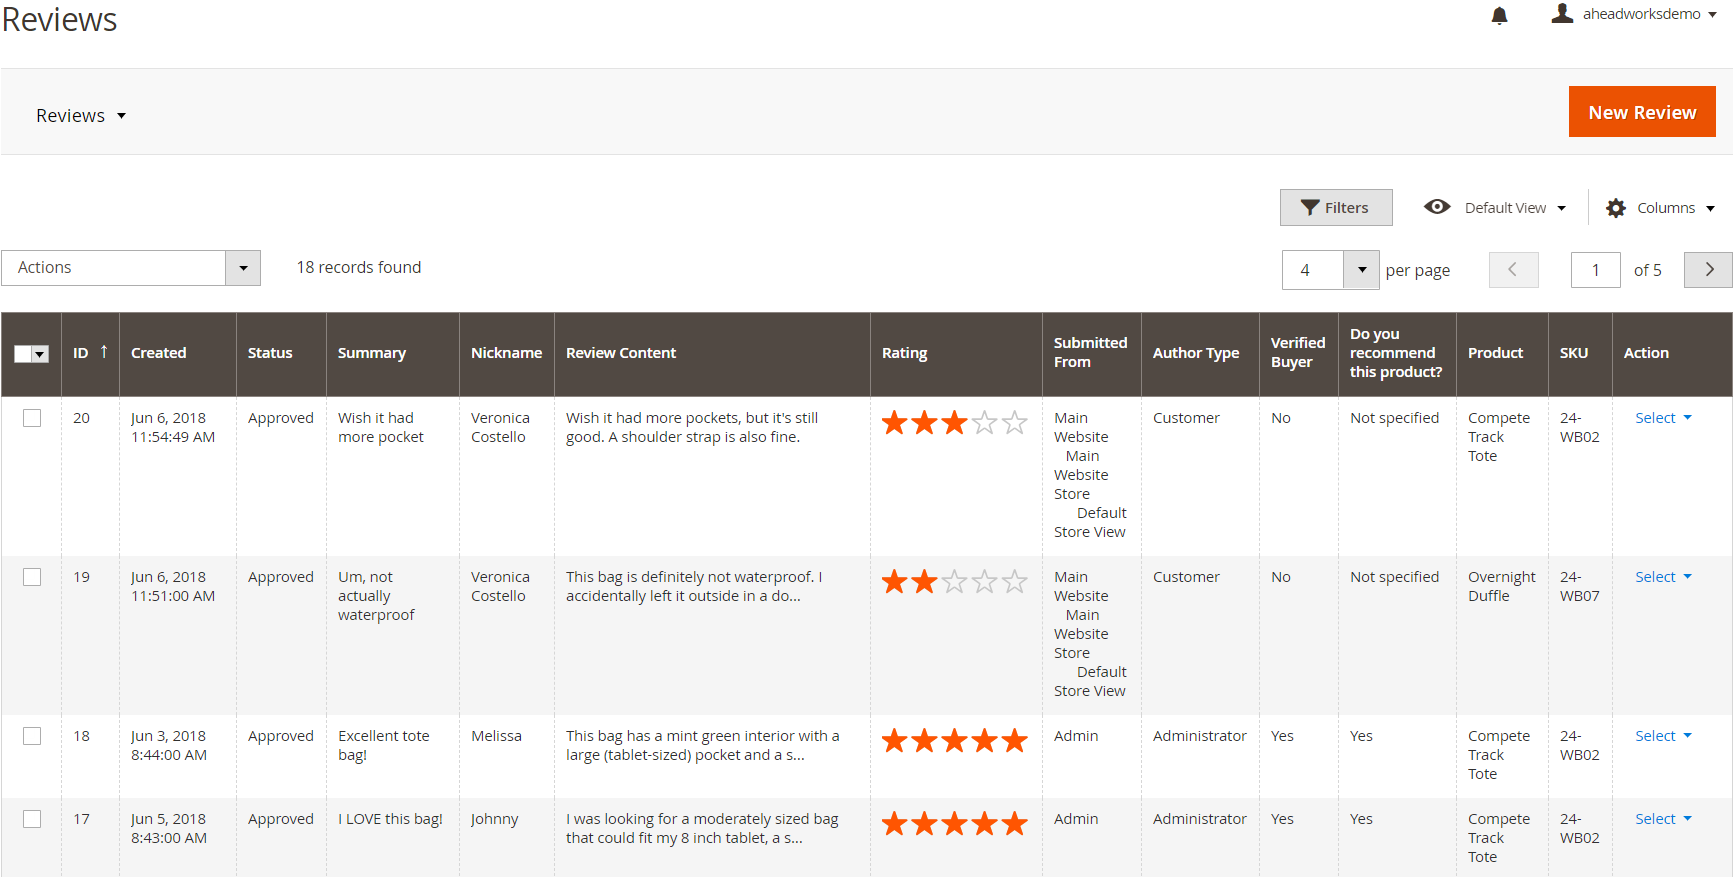The height and width of the screenshot is (877, 1734).
Task: Click the five-star rating of review 18
Action: click(x=954, y=740)
